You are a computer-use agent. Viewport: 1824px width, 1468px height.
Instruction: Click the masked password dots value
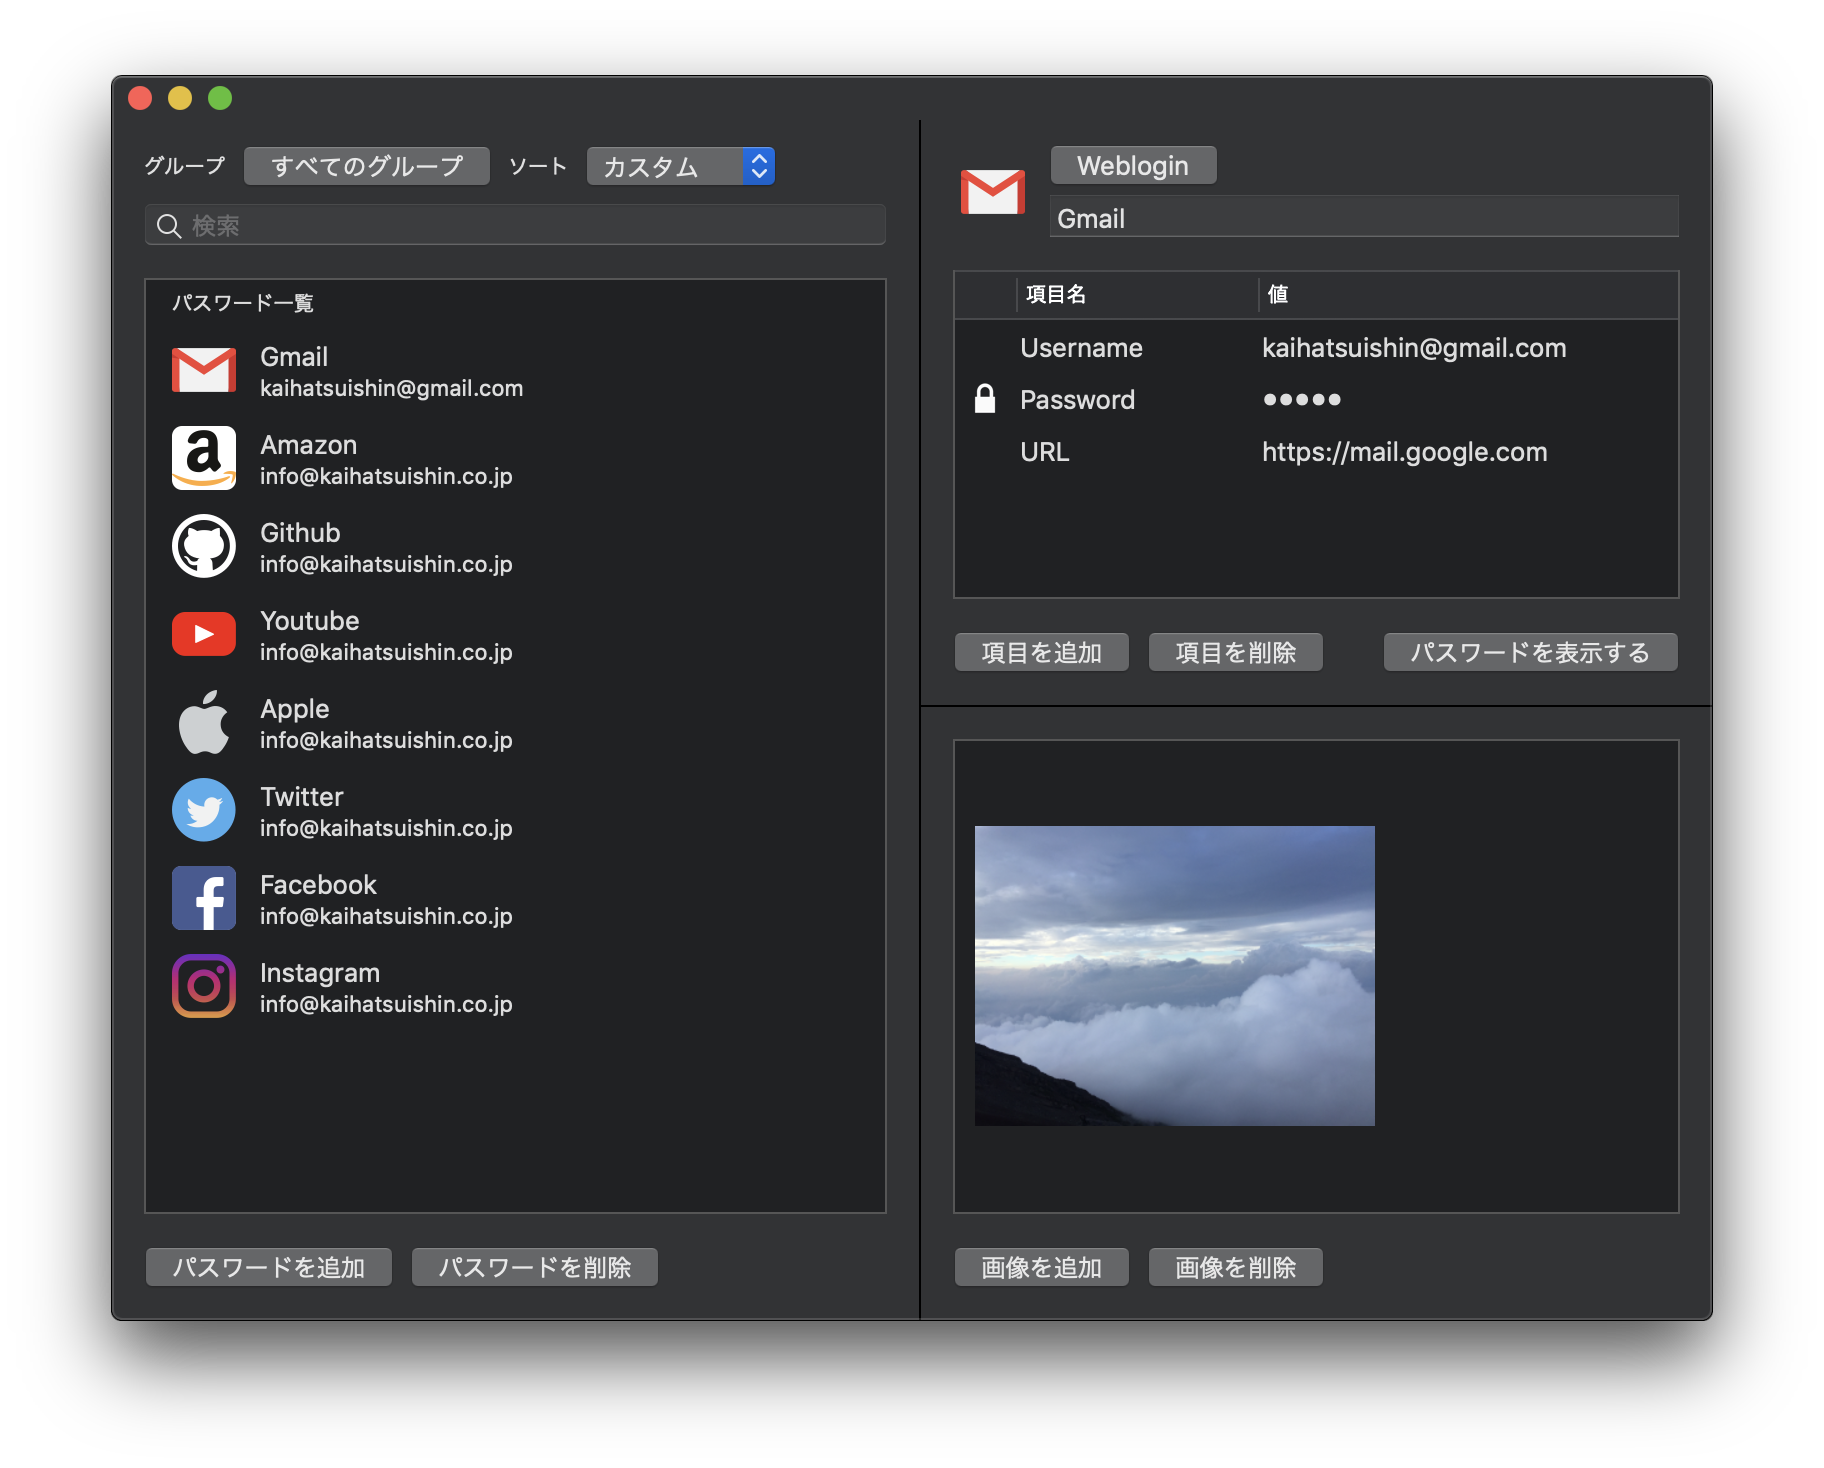pos(1301,400)
